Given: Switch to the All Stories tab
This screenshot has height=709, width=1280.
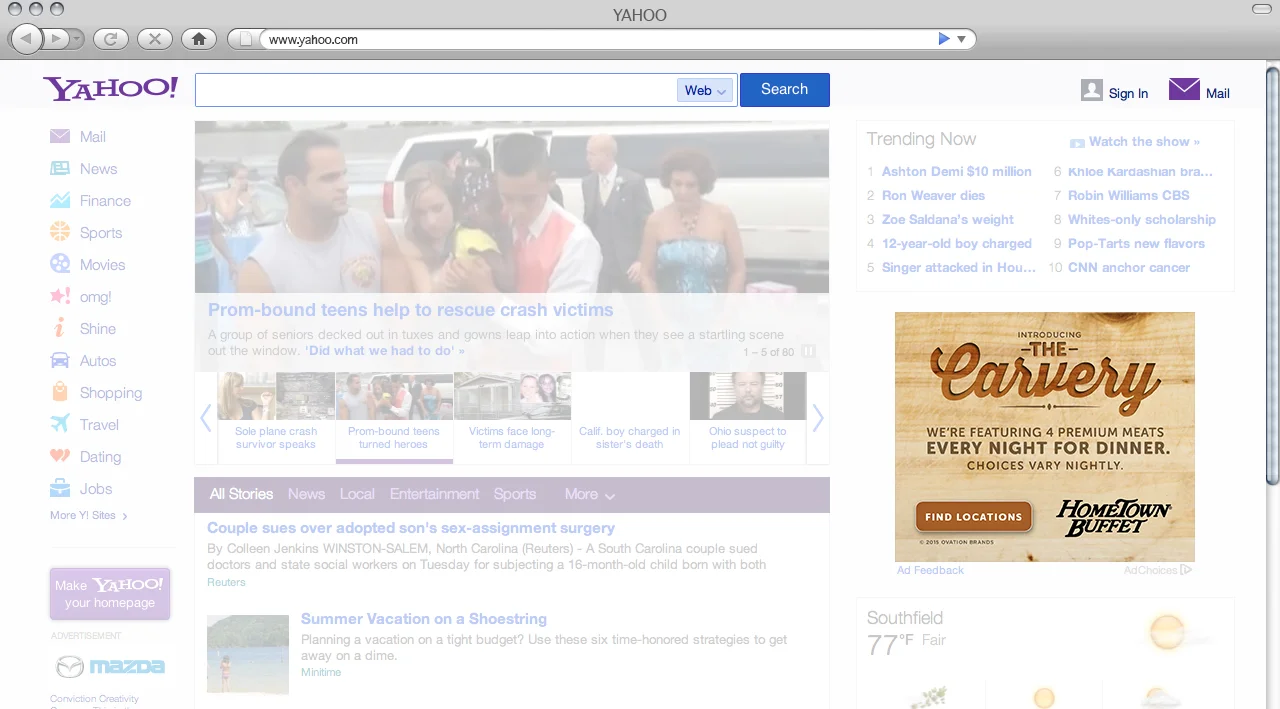Looking at the screenshot, I should (x=241, y=494).
